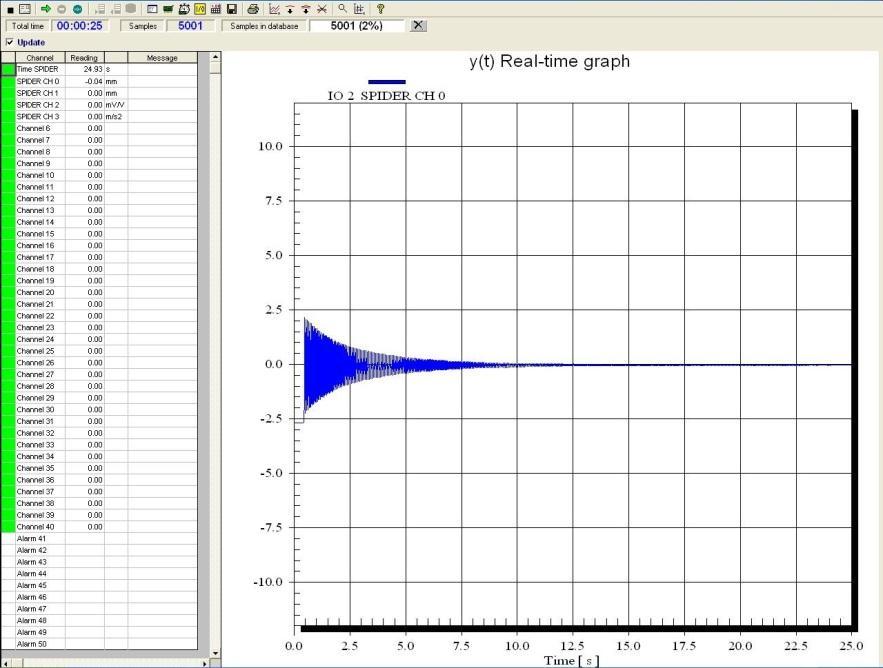Select the Channel 6 row

pyautogui.click(x=99, y=128)
